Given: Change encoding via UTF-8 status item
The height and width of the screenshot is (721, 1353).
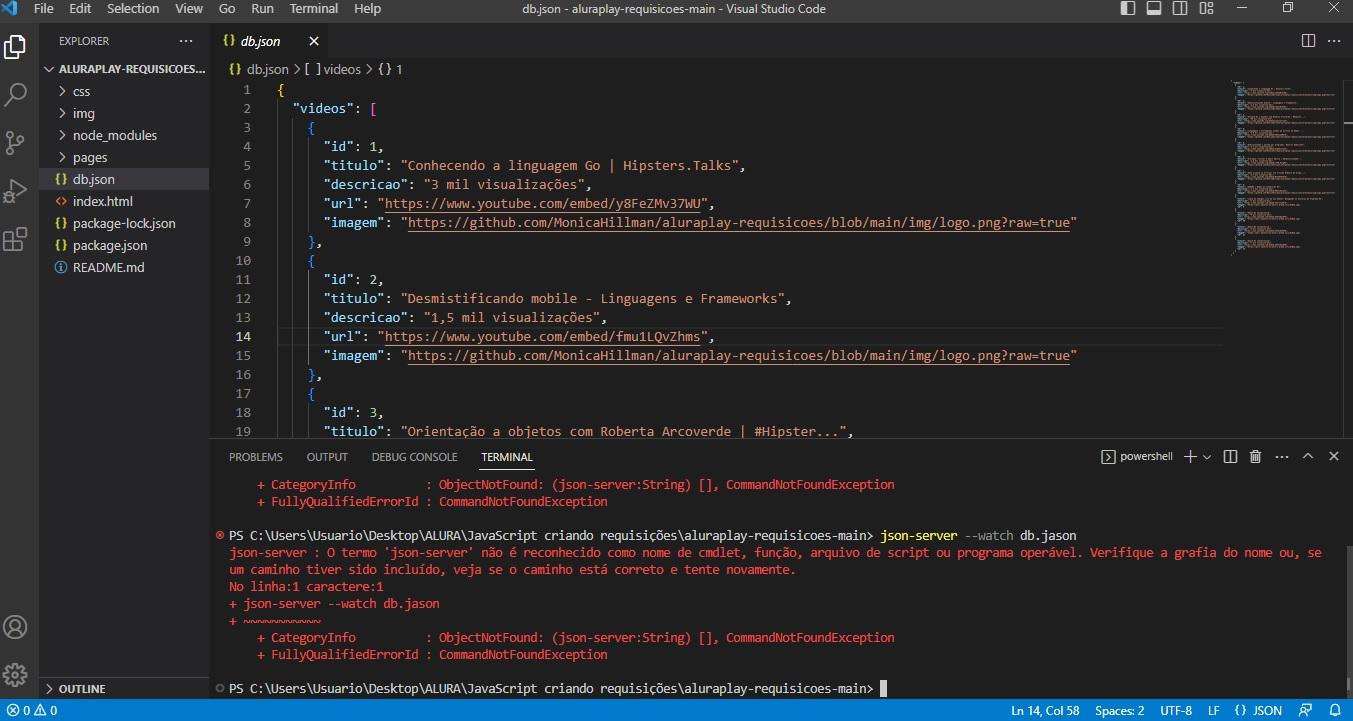Looking at the screenshot, I should pyautogui.click(x=1176, y=711).
